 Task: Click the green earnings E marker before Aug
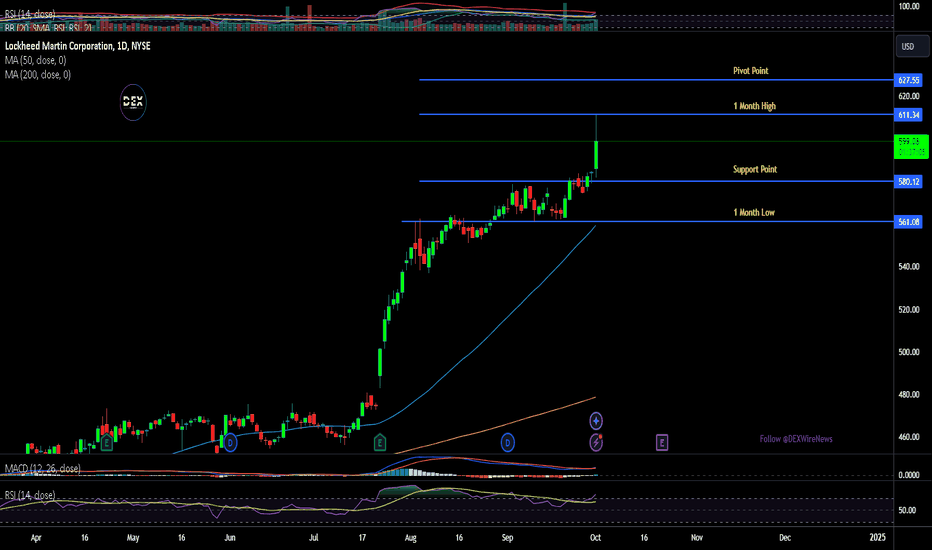pos(379,442)
